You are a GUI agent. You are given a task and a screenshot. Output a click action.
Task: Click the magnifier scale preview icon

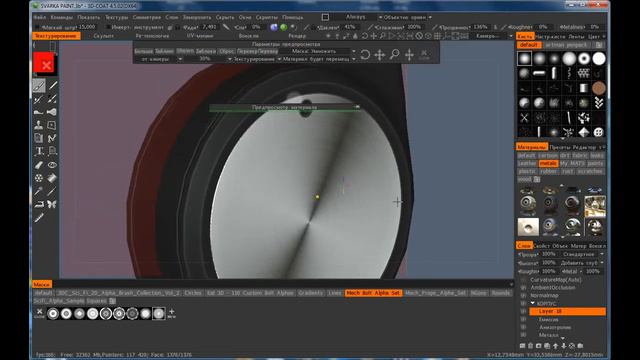point(394,55)
